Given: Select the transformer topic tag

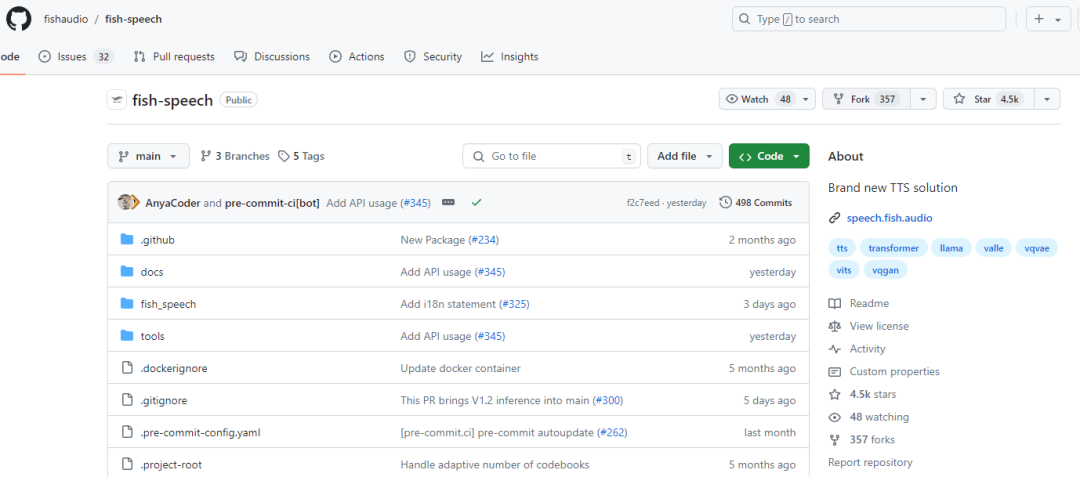Looking at the screenshot, I should (893, 248).
